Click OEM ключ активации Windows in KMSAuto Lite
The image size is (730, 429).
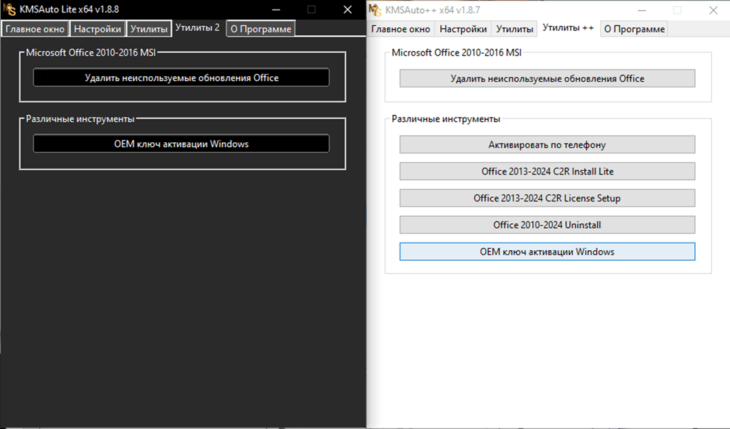point(181,144)
